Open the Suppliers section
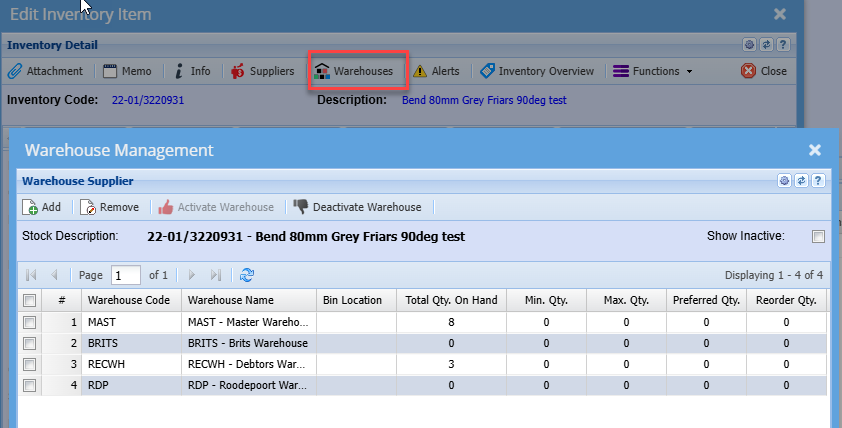This screenshot has width=842, height=428. click(x=262, y=71)
